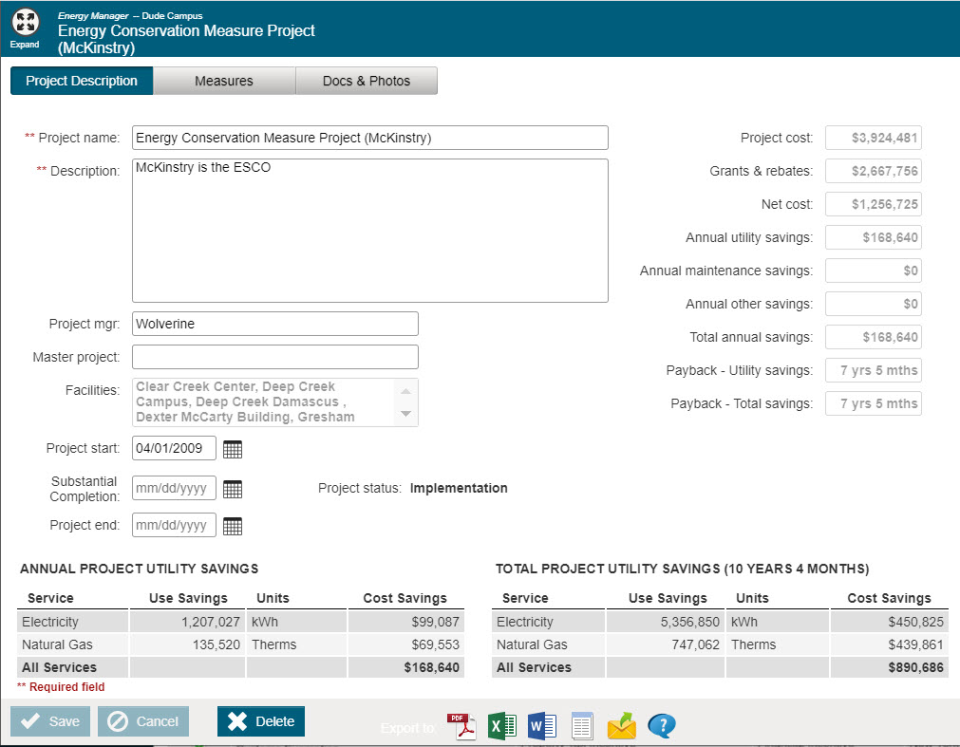Image resolution: width=960 pixels, height=747 pixels.
Task: Open the Project start date calendar
Action: pyautogui.click(x=232, y=448)
